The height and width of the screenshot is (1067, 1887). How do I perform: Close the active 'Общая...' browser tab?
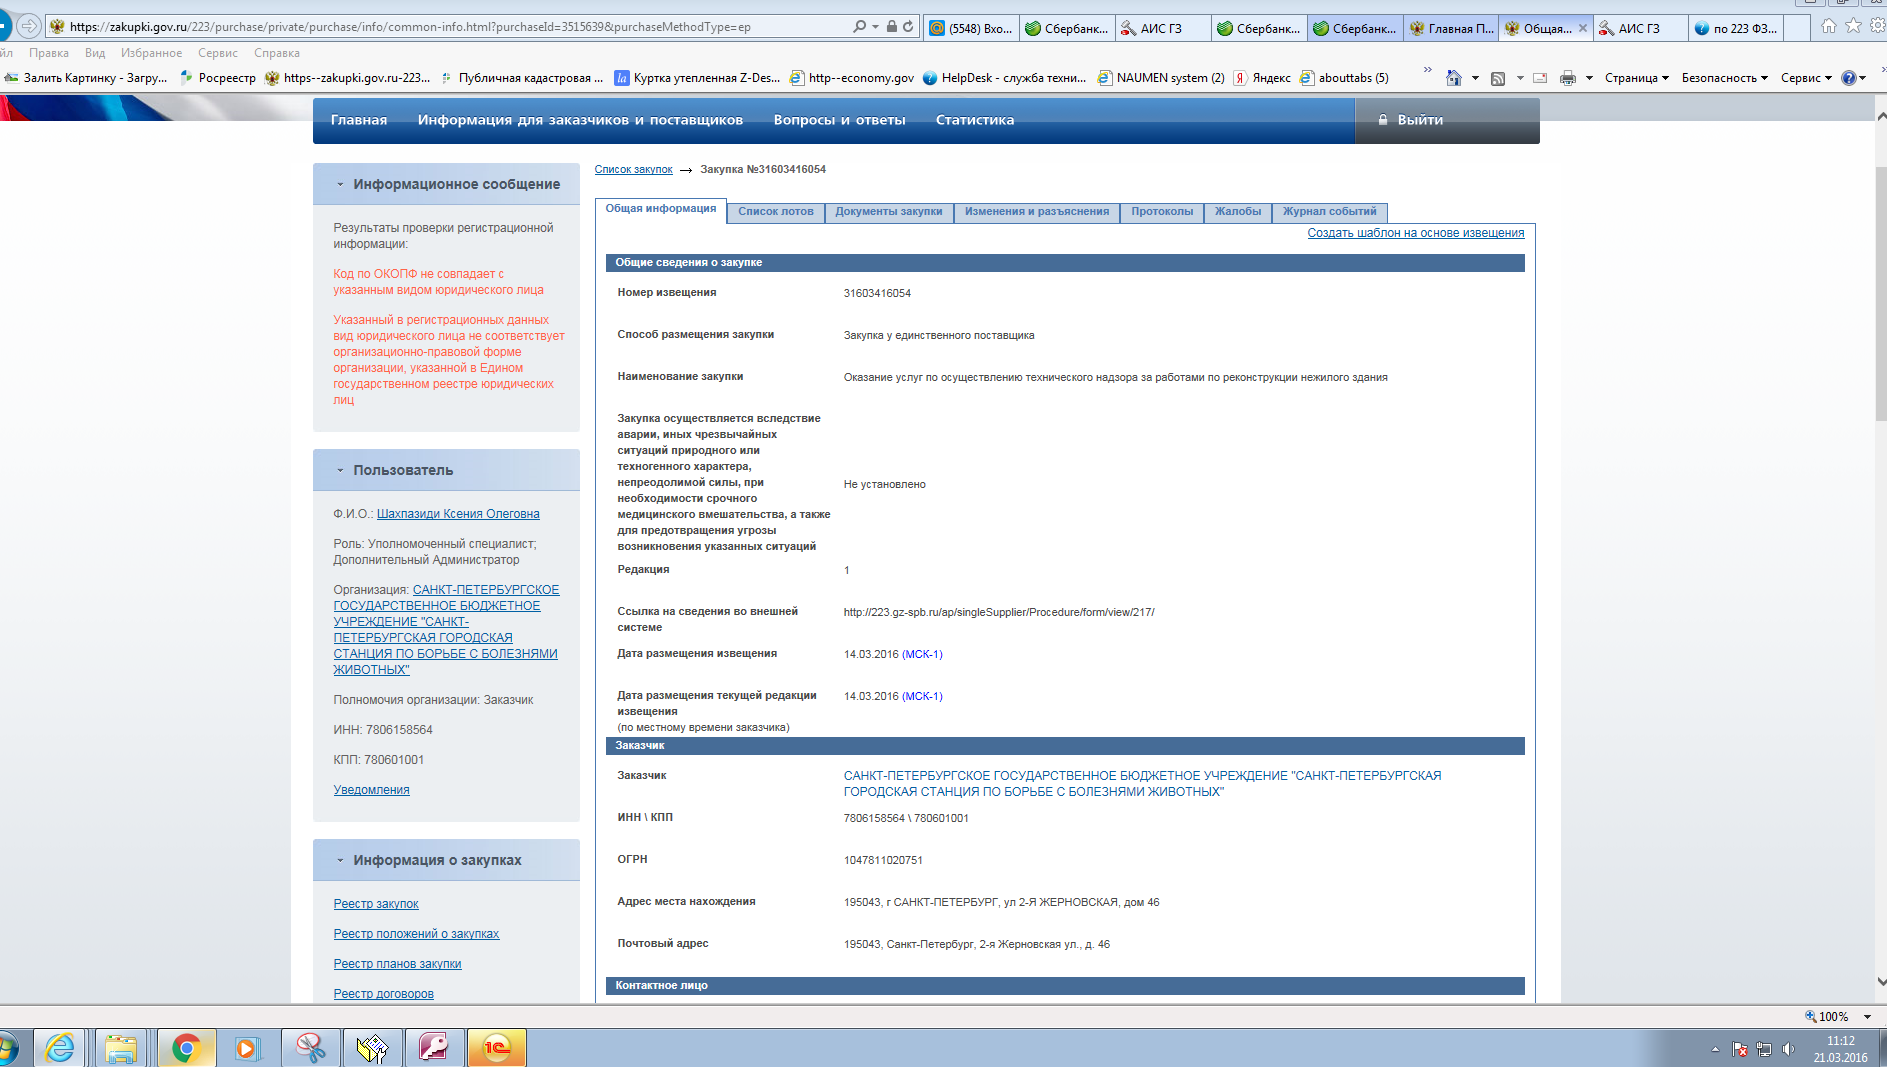tap(1583, 28)
